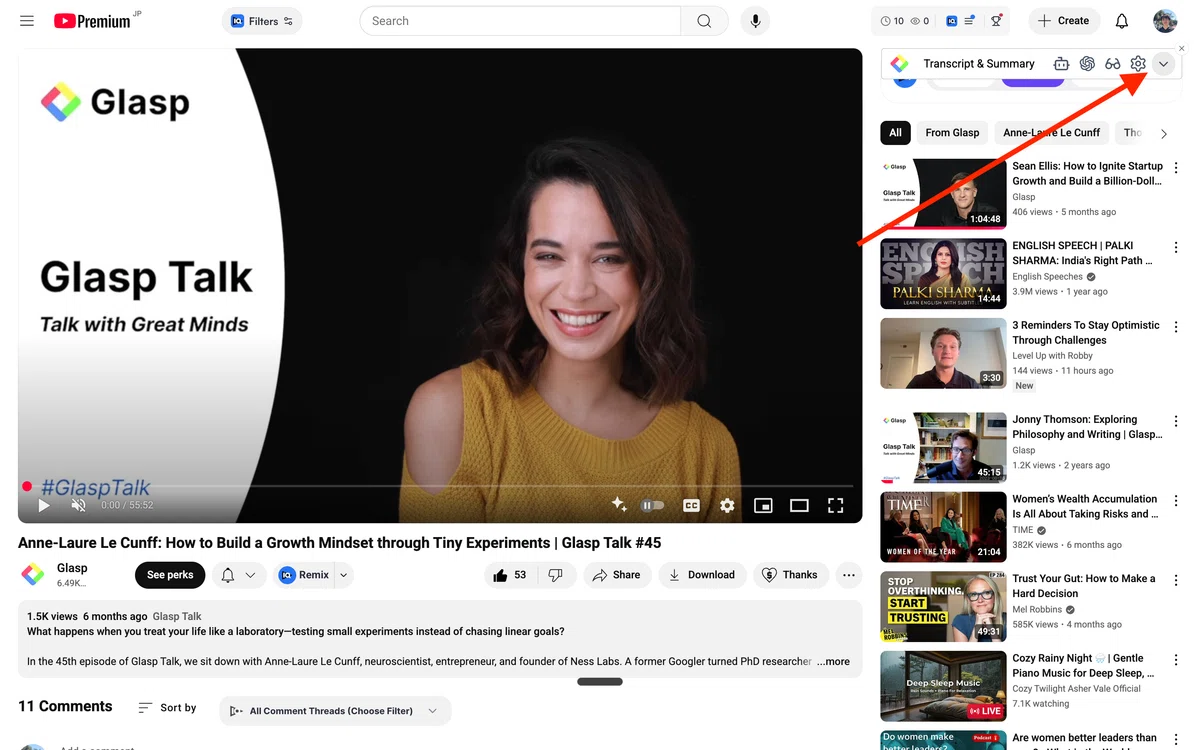1200x750 pixels.
Task: Open the notifications bell in the header
Action: coord(1122,21)
